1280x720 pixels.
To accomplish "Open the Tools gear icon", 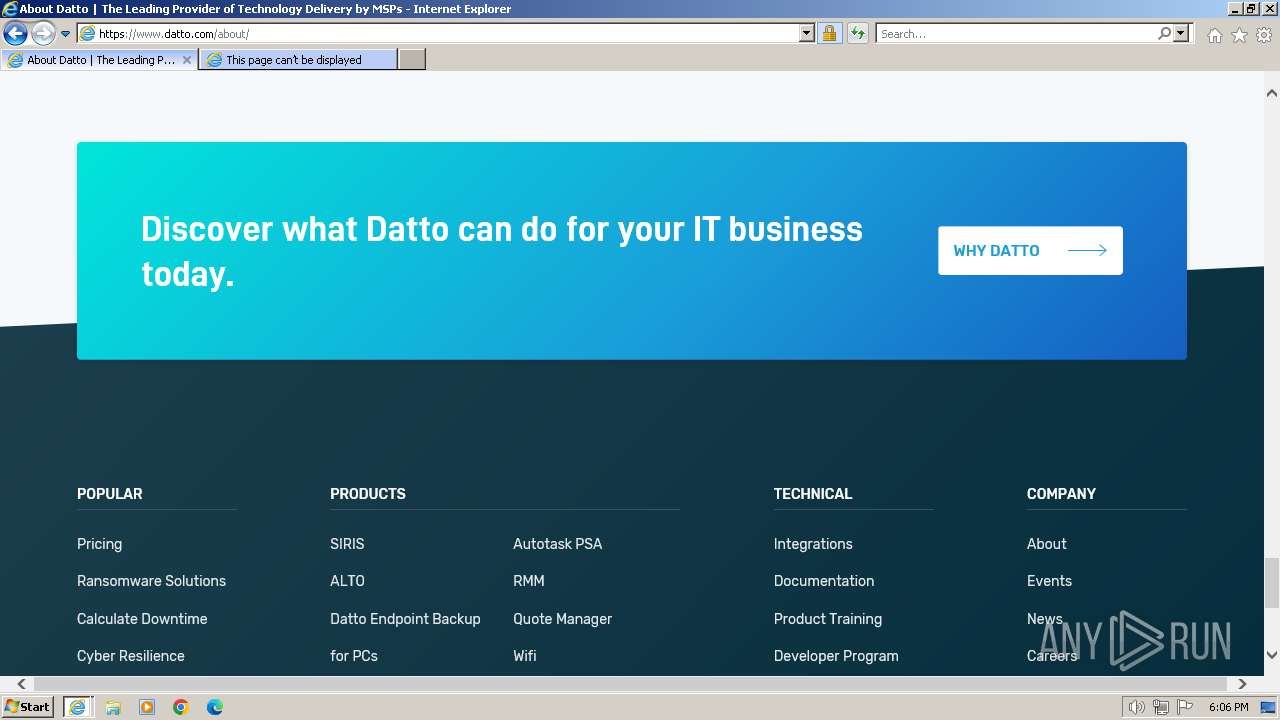I will [1264, 35].
